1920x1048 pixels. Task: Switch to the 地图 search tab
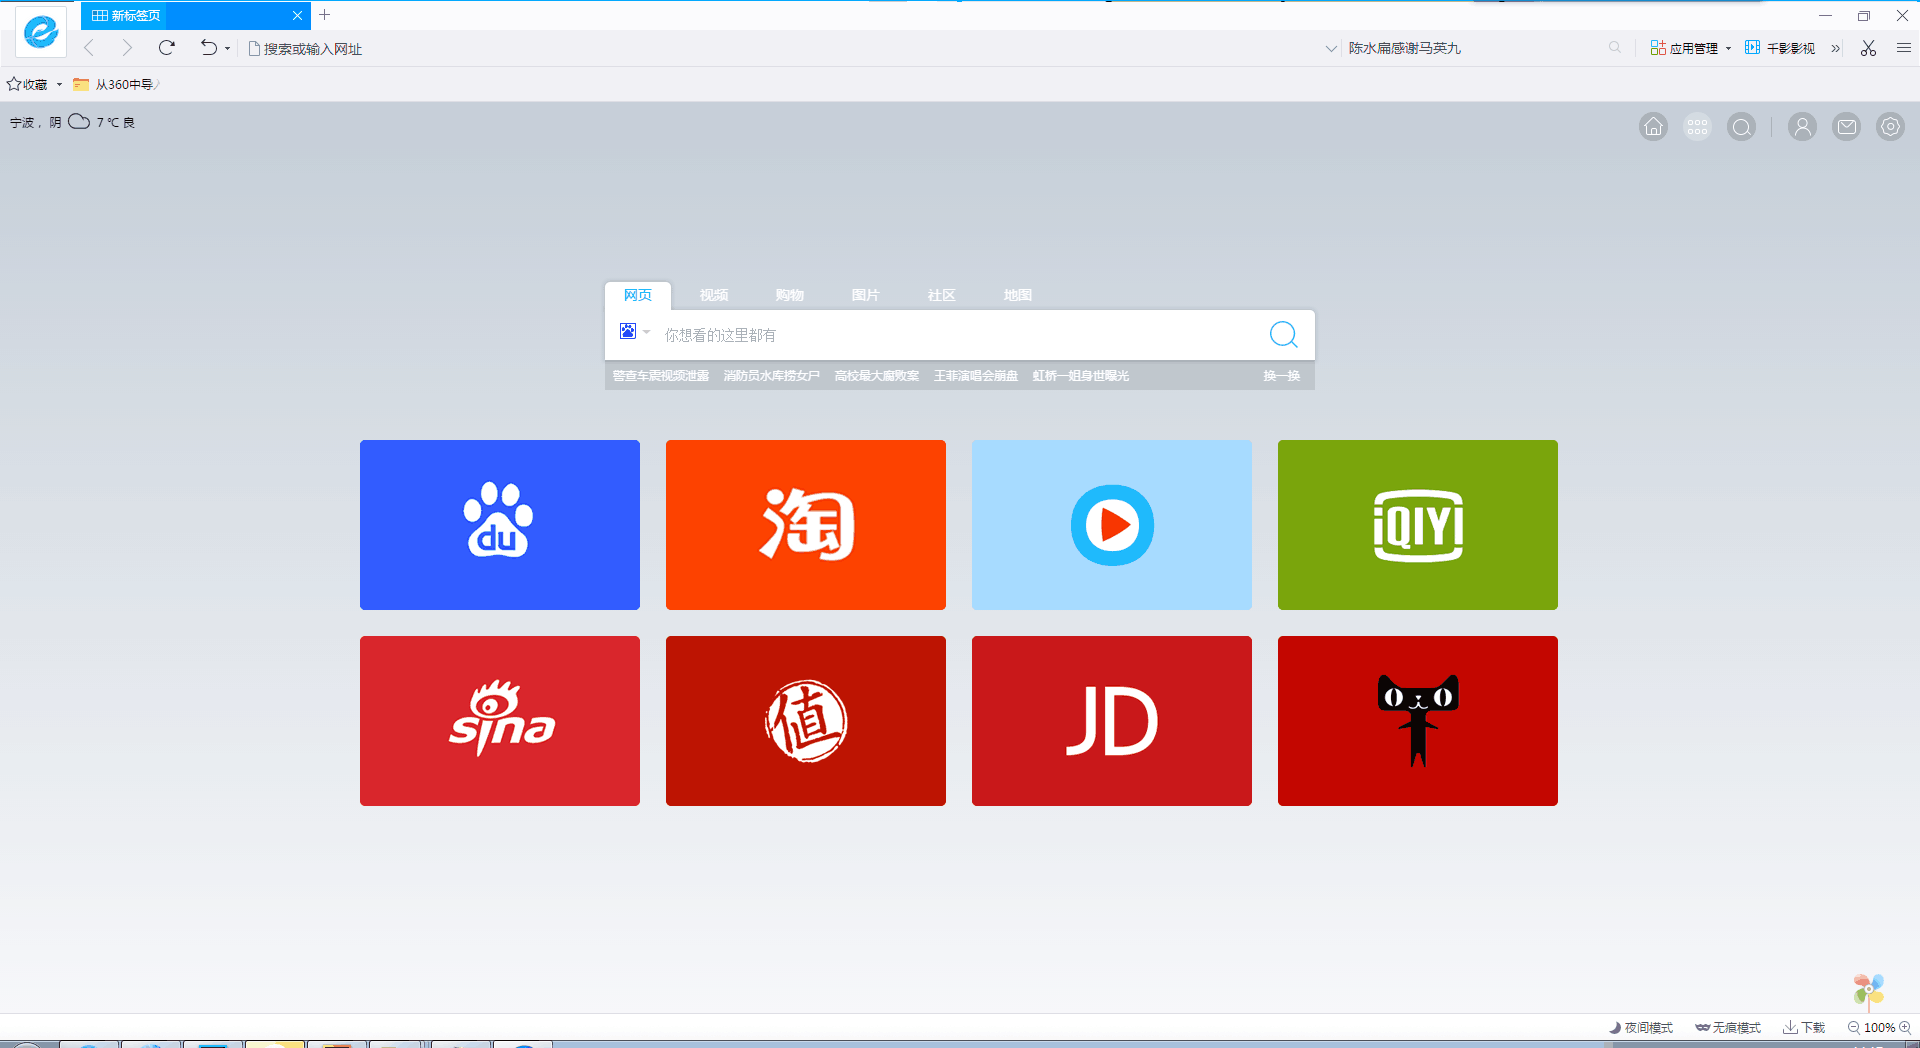1018,295
